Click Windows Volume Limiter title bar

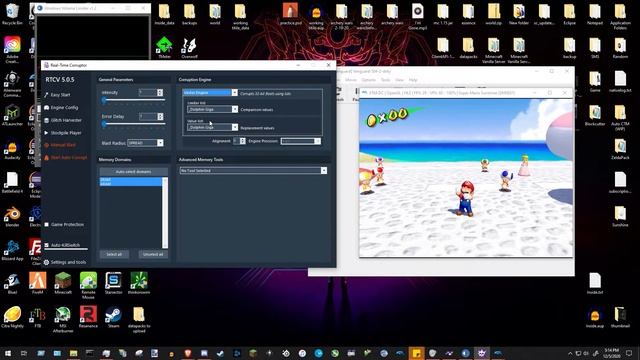tap(92, 8)
